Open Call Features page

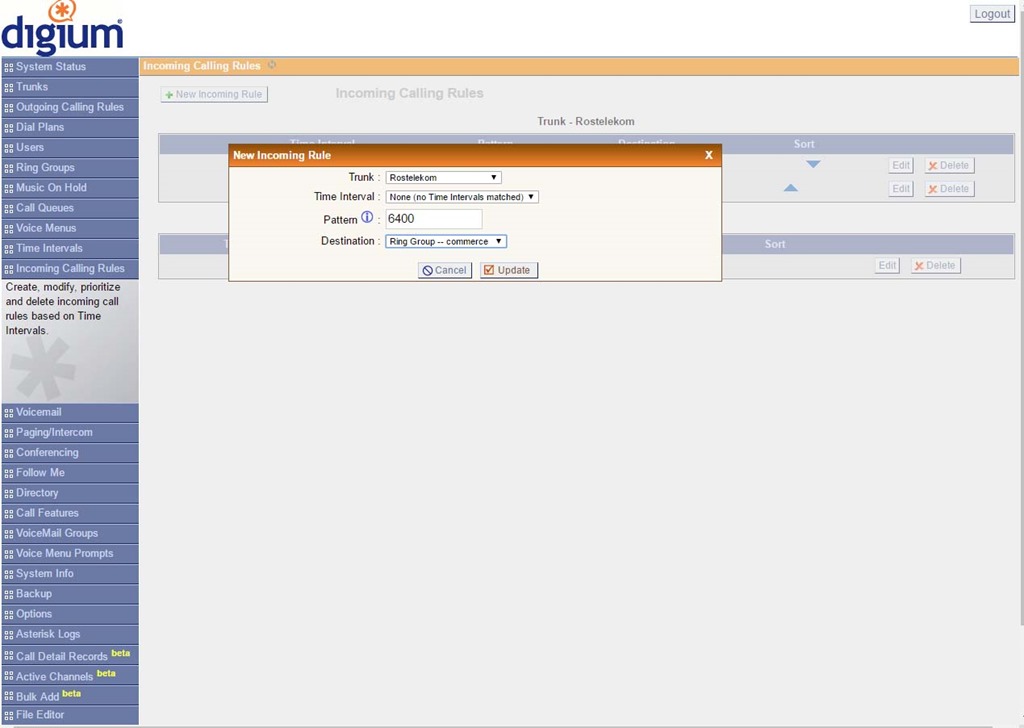[x=70, y=514]
